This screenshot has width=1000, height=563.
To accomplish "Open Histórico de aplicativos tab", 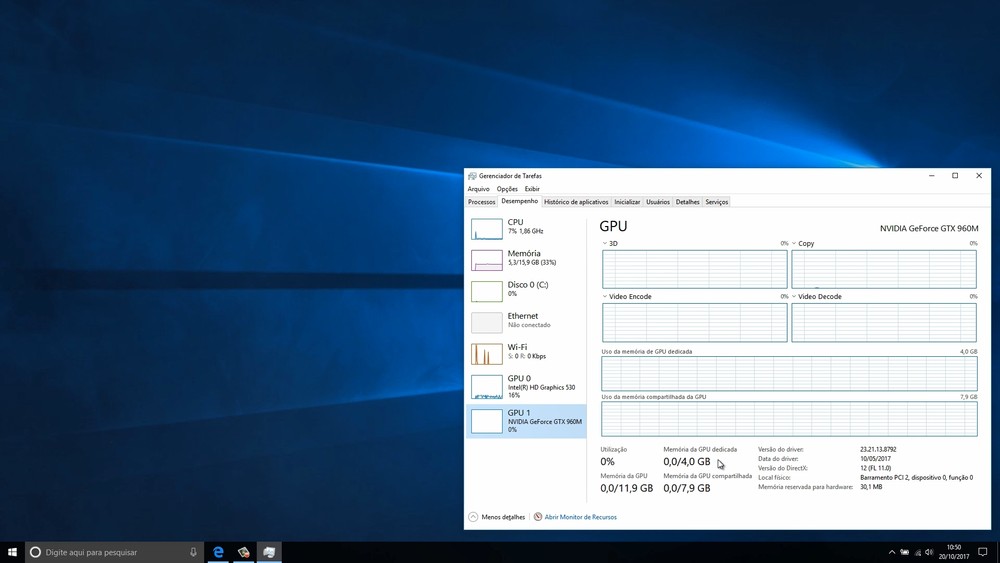I will (576, 202).
